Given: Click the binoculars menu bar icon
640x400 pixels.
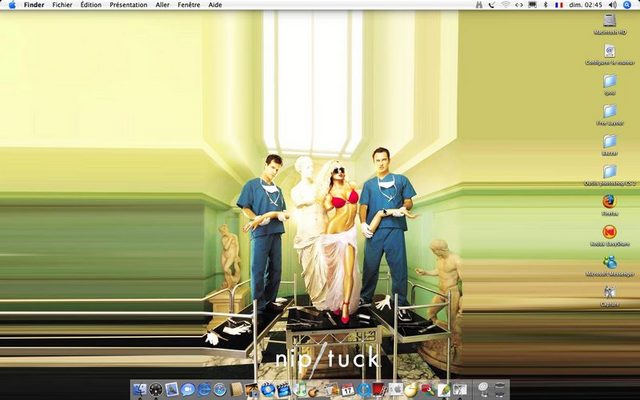Looking at the screenshot, I should [479, 5].
